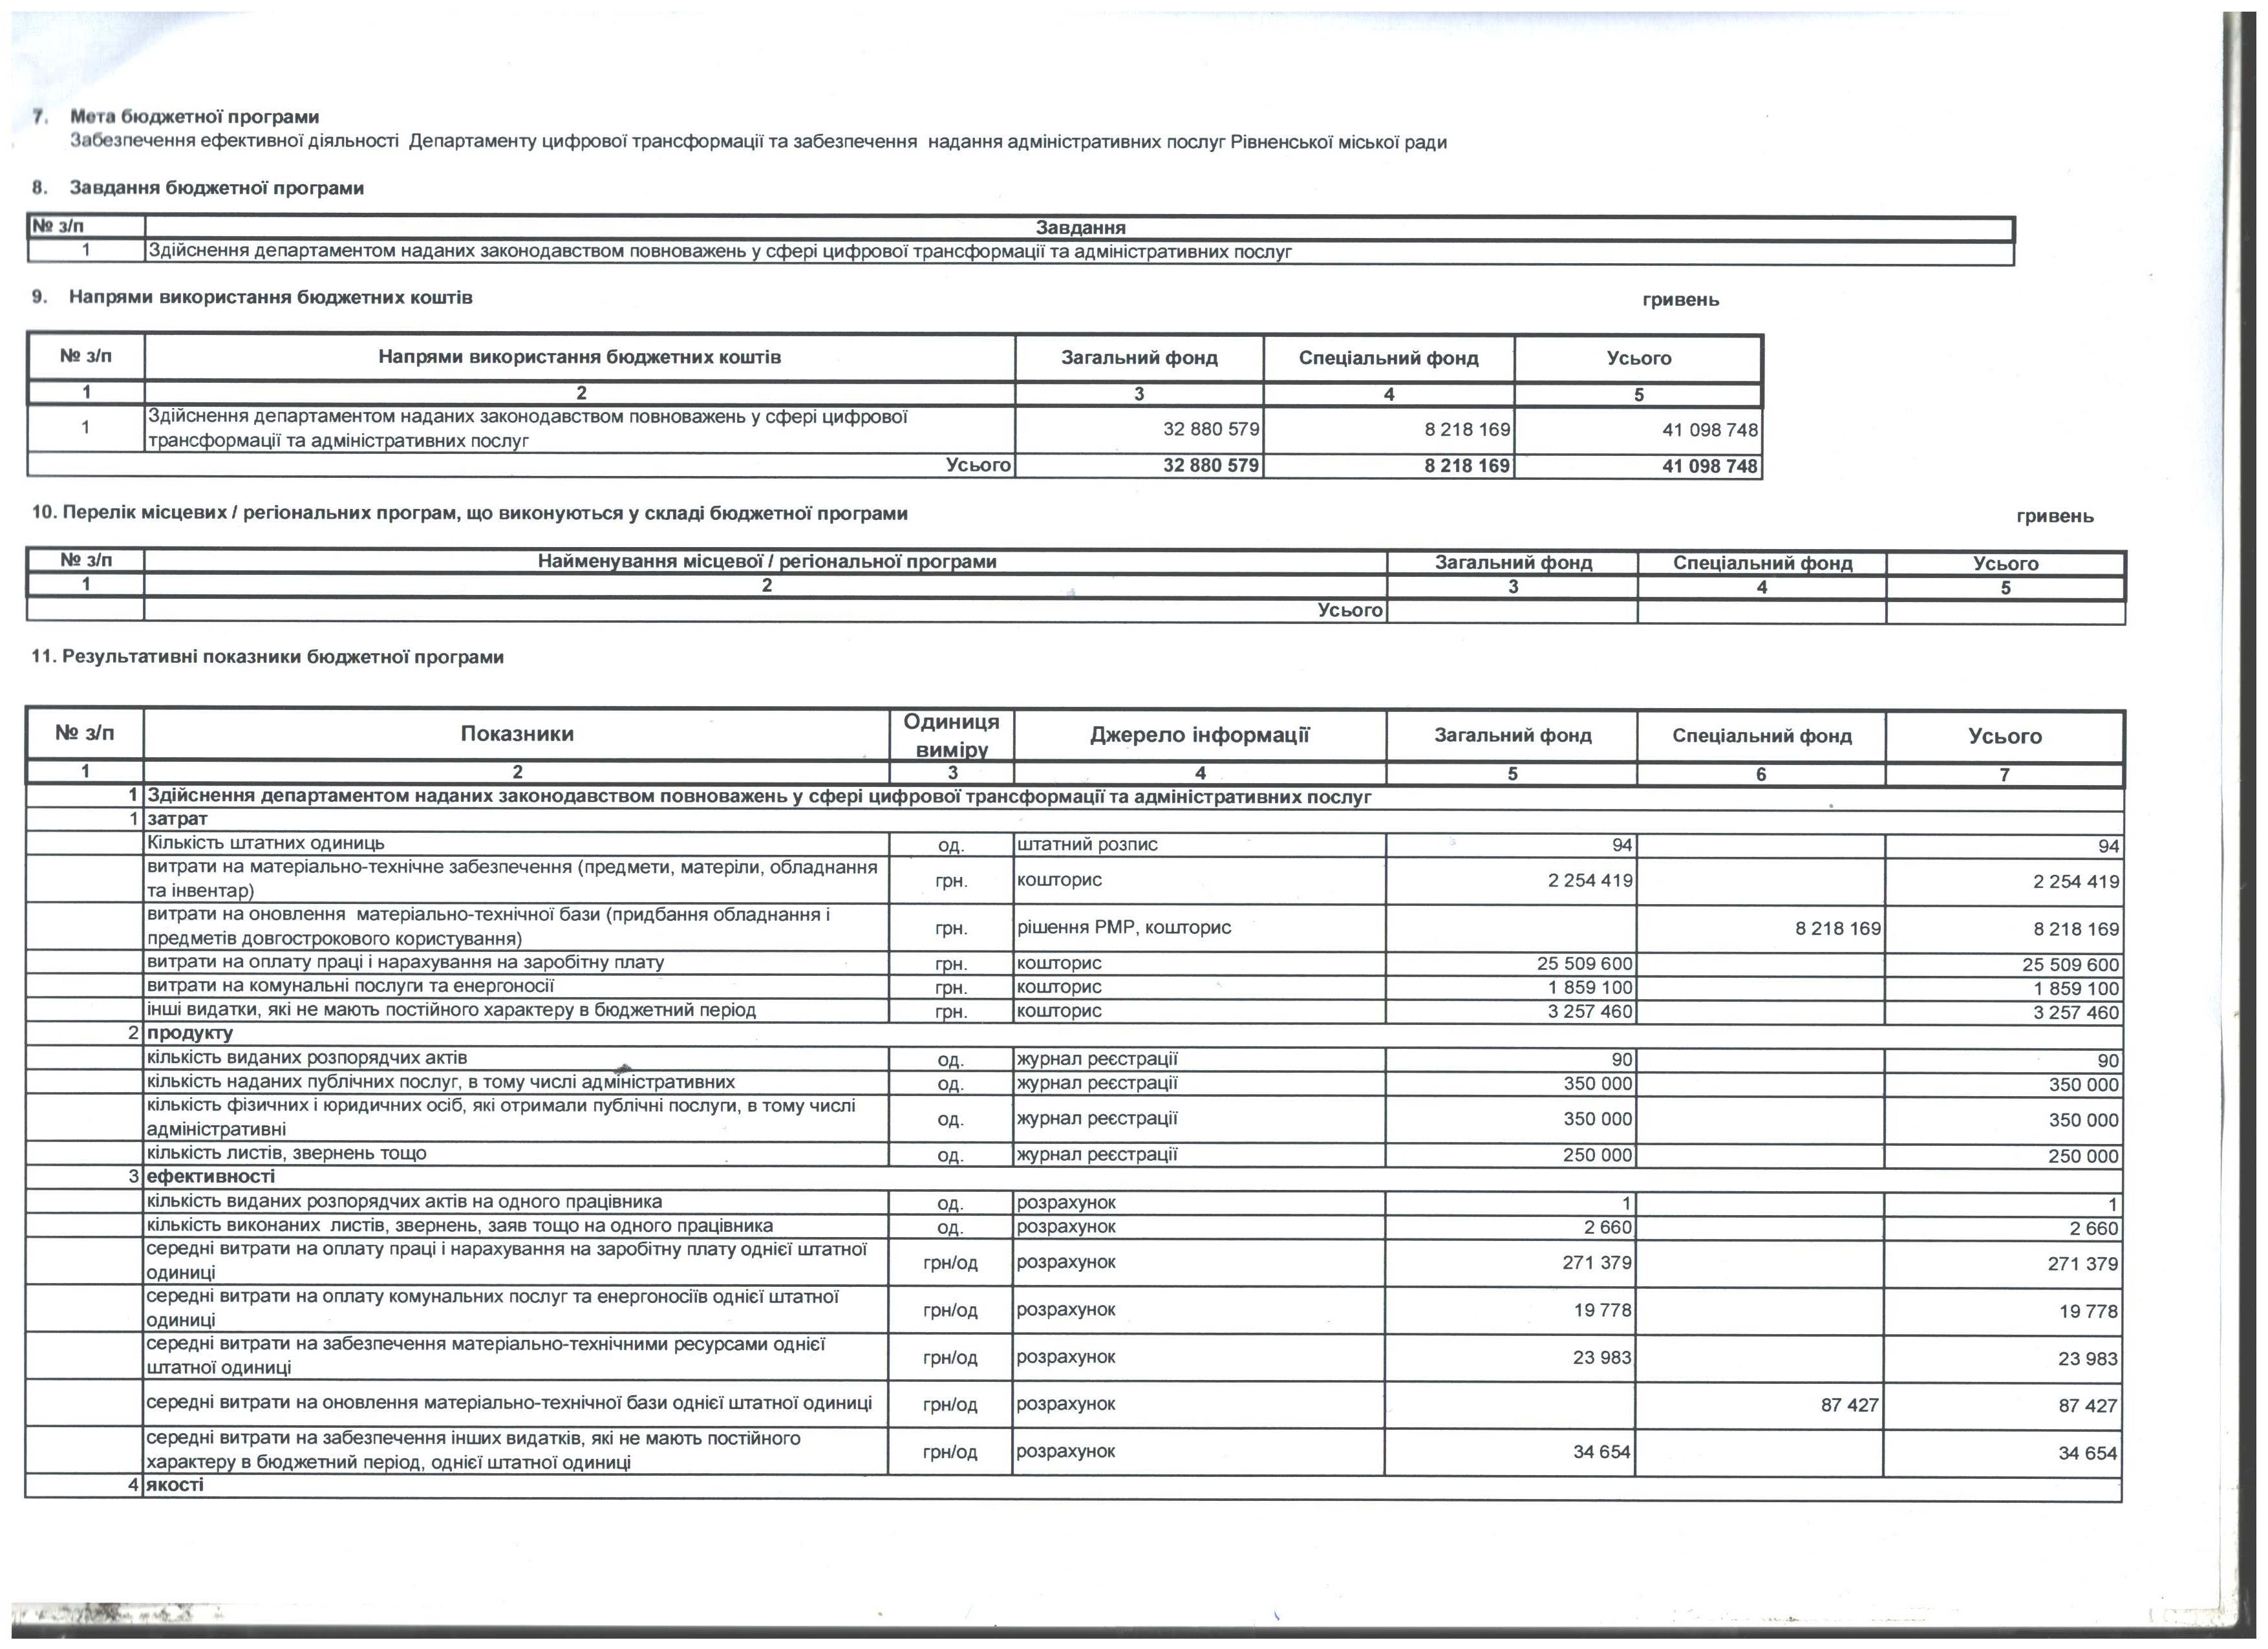Click the heading 'Напрями використання бюджетних коштів' above the table

point(270,297)
